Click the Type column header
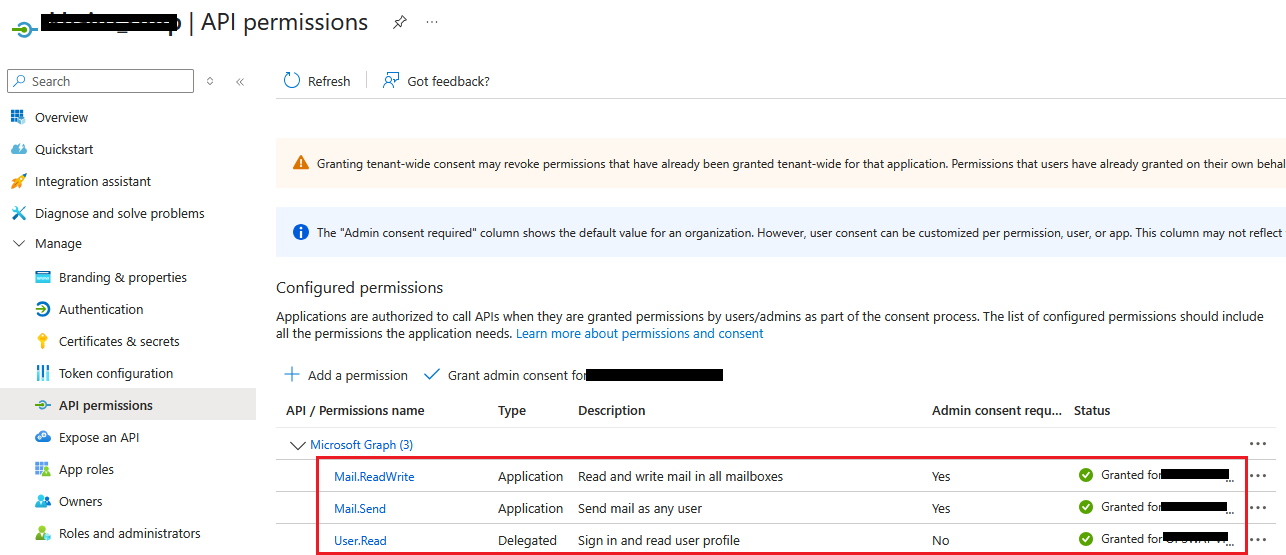Image resolution: width=1286 pixels, height=555 pixels. tap(512, 411)
